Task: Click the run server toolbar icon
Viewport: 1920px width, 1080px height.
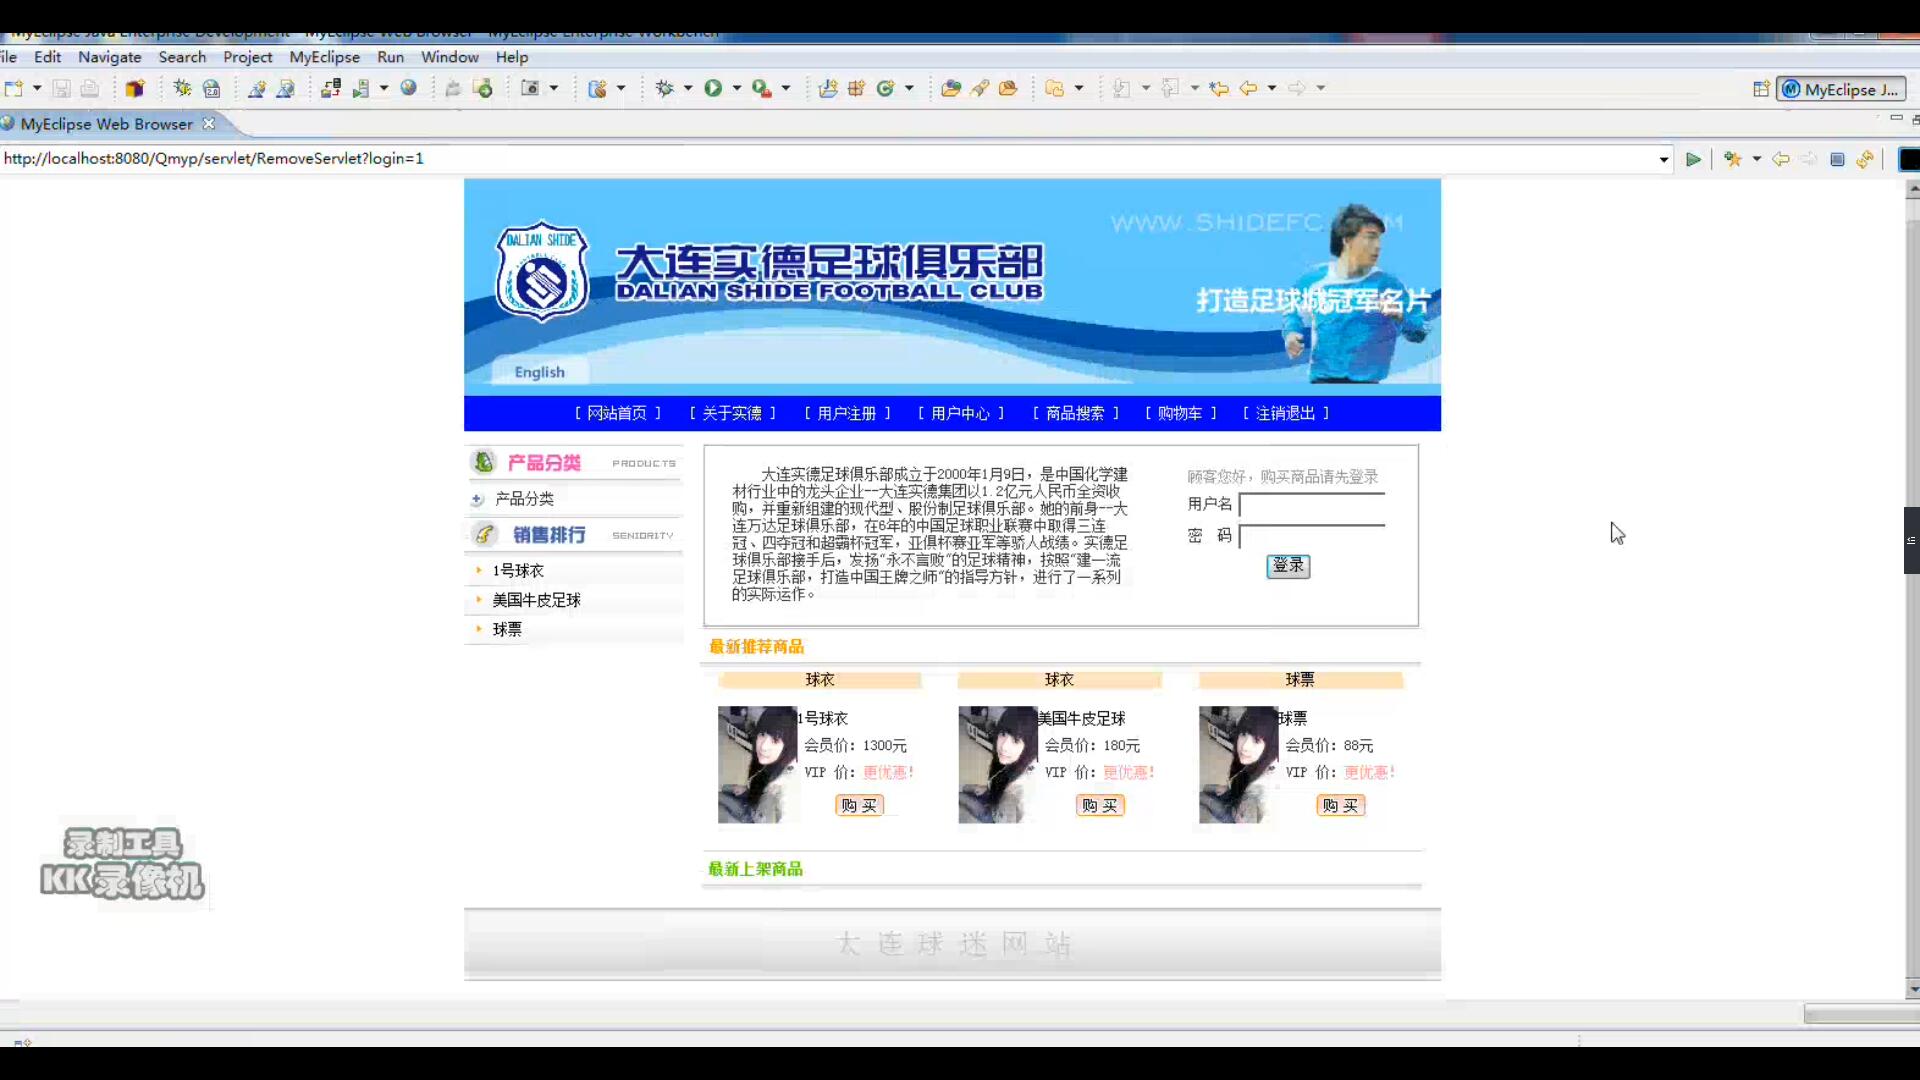Action: (361, 88)
